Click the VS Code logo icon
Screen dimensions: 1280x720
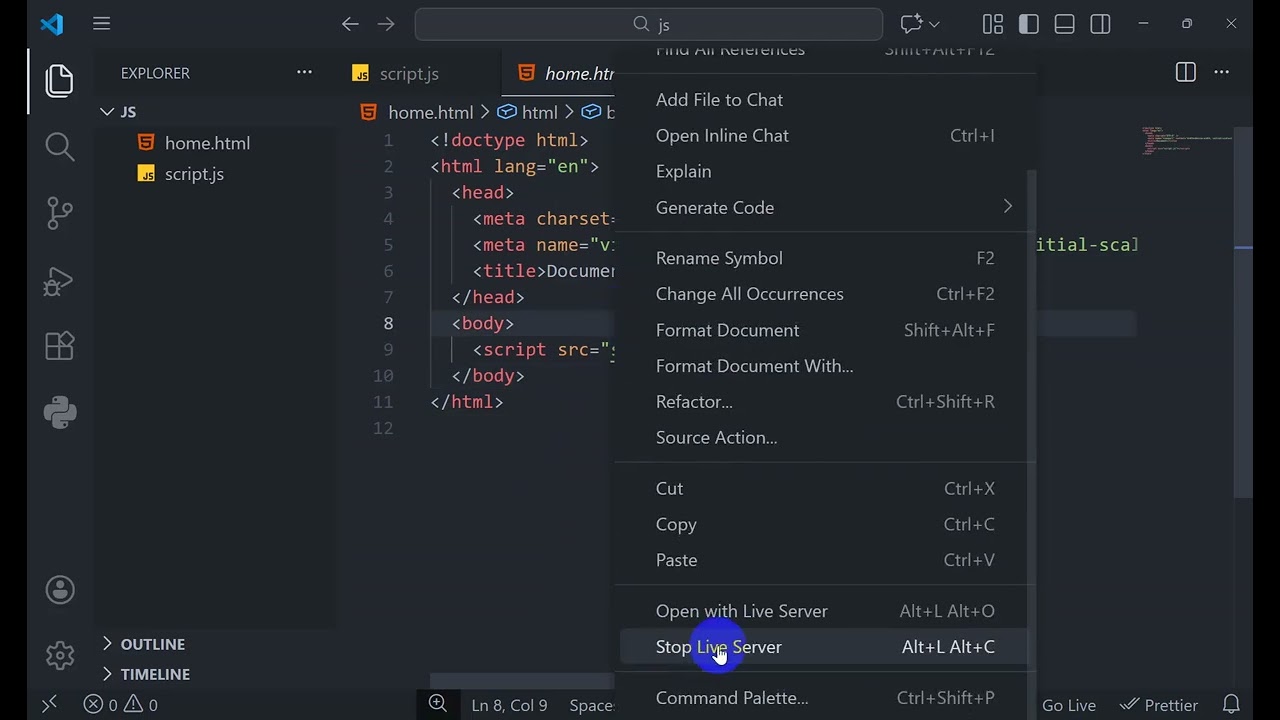pos(51,24)
